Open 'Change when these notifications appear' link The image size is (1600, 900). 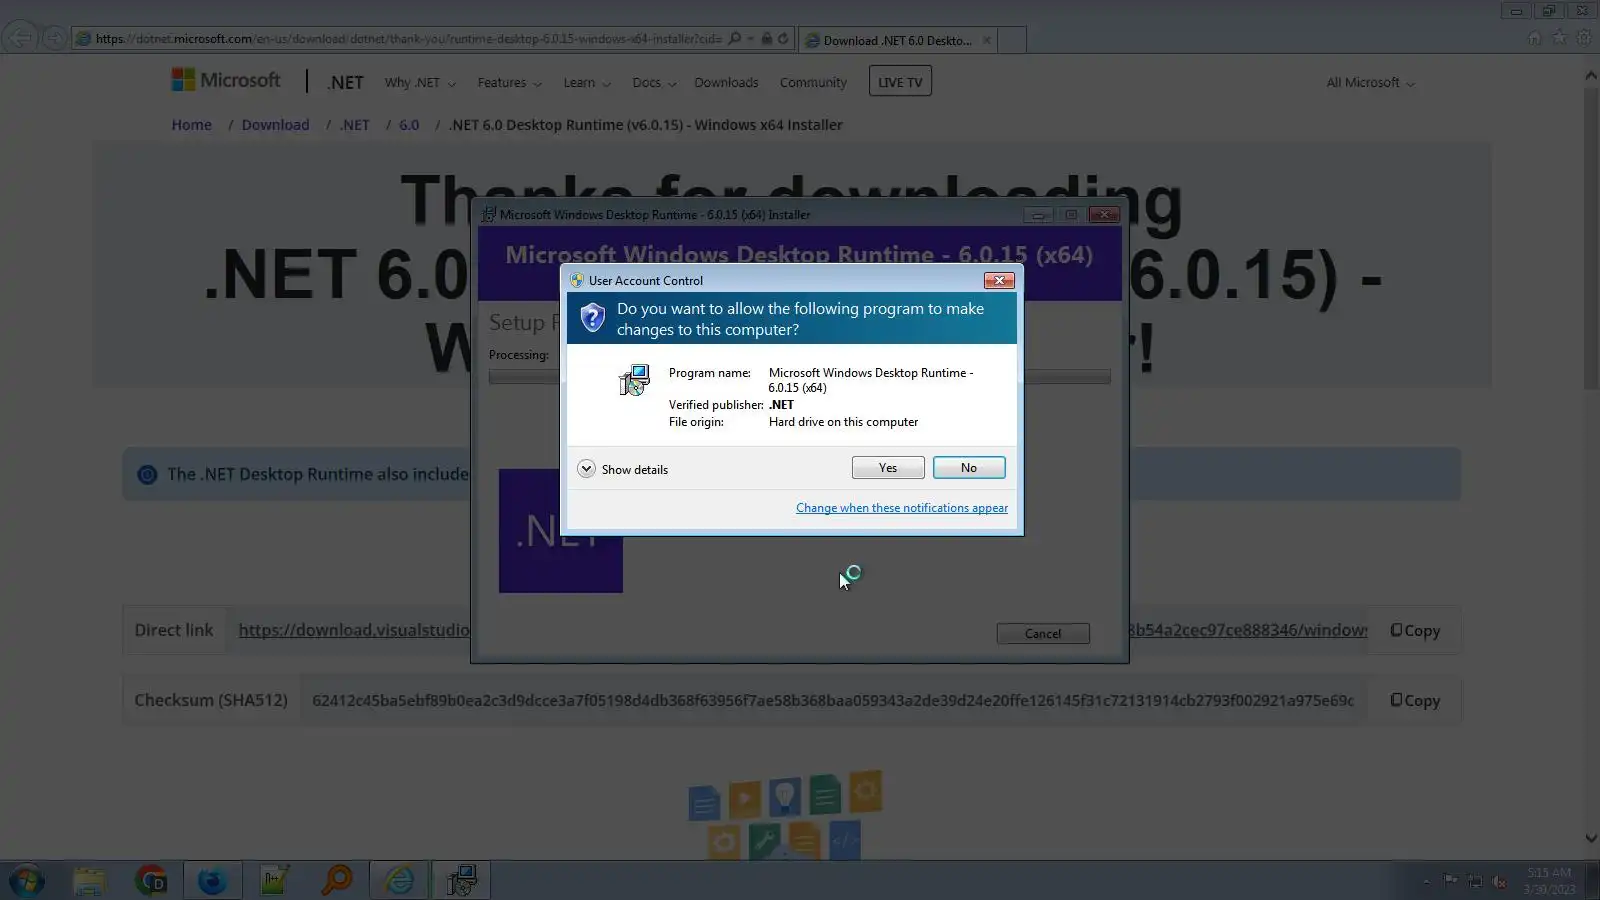[902, 508]
